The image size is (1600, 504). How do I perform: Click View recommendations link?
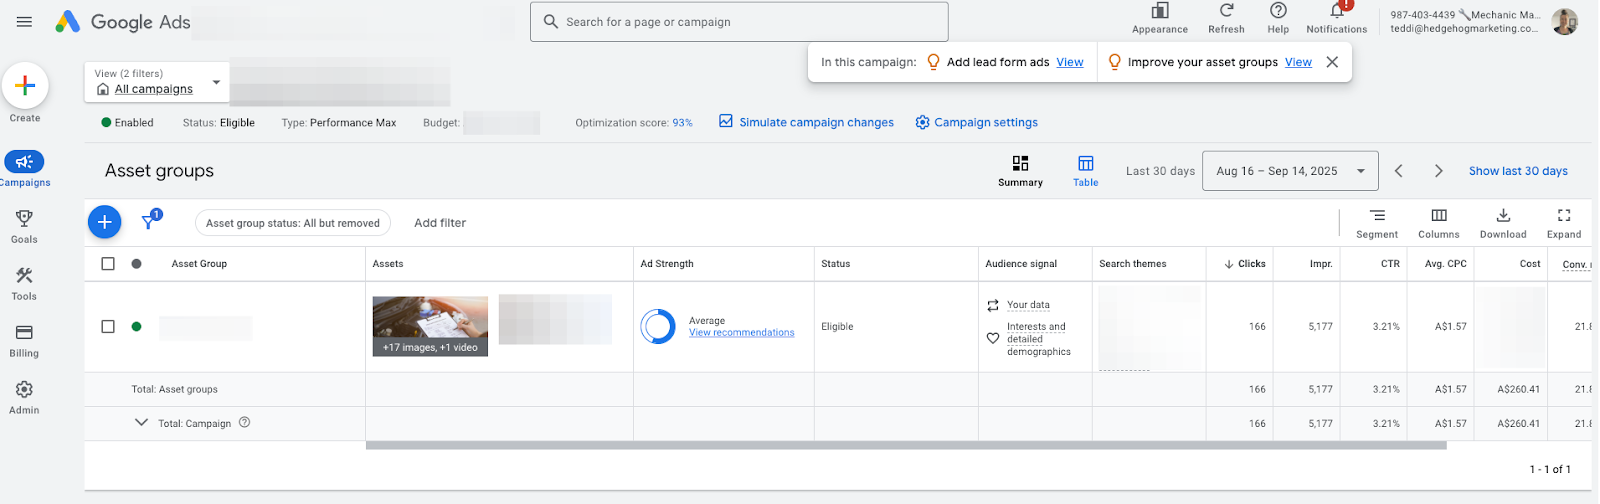click(x=741, y=333)
